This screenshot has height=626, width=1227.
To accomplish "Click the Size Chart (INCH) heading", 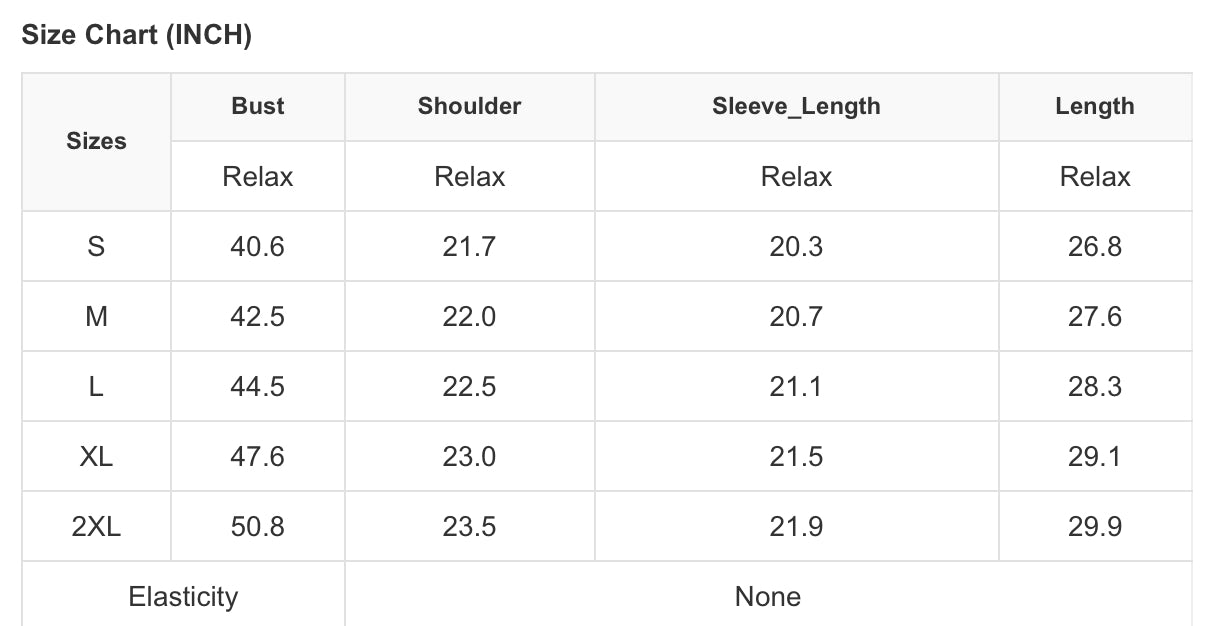I will [136, 36].
